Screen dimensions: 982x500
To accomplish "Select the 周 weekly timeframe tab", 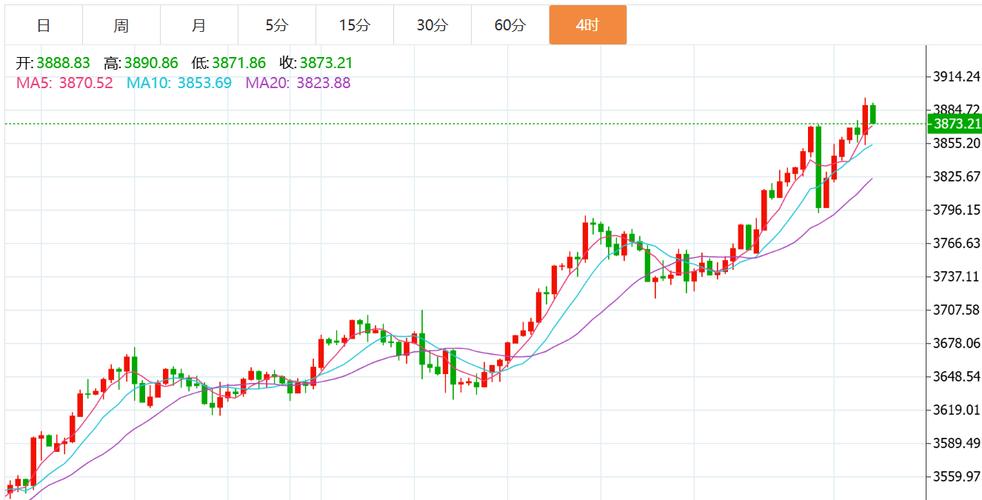I will click(x=120, y=25).
